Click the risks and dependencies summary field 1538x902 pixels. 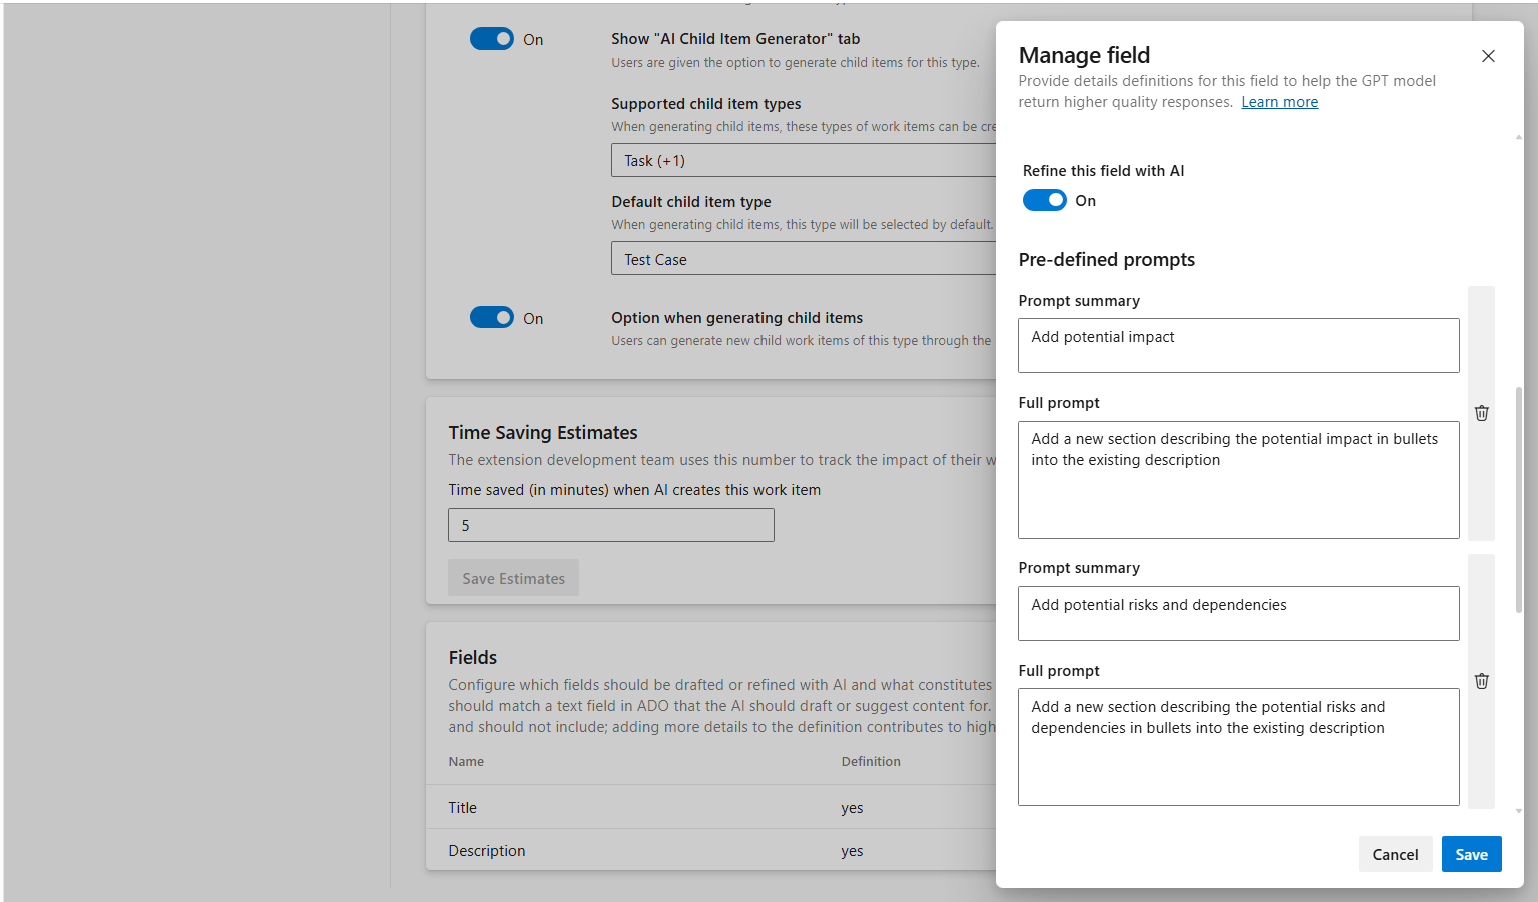pyautogui.click(x=1238, y=613)
